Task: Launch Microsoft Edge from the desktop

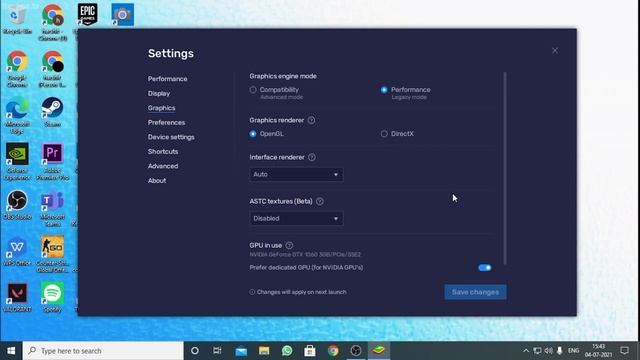Action: 17,116
